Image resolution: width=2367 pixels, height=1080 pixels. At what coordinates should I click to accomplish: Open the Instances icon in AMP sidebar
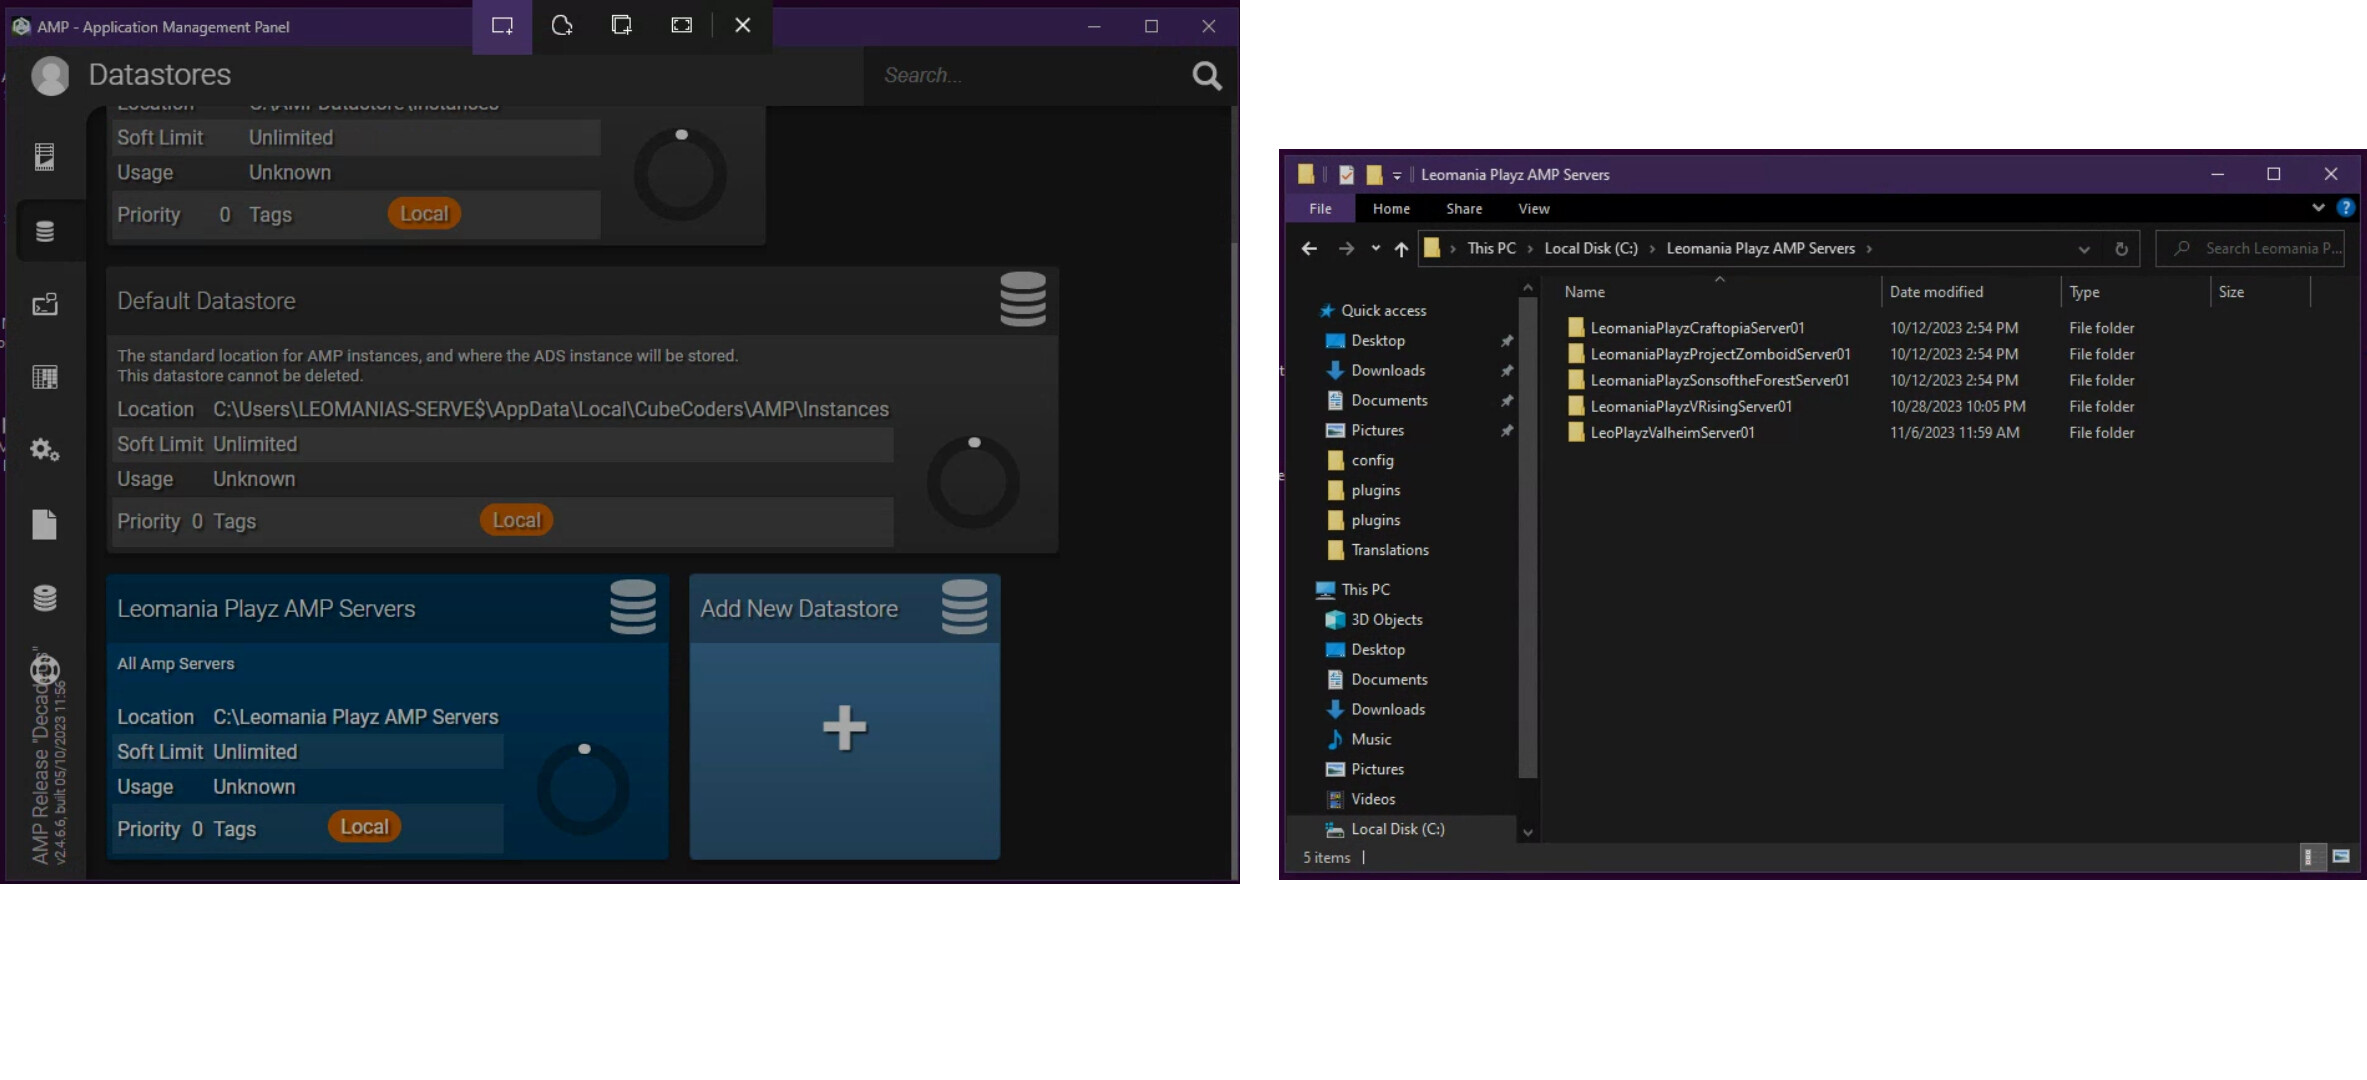coord(45,156)
